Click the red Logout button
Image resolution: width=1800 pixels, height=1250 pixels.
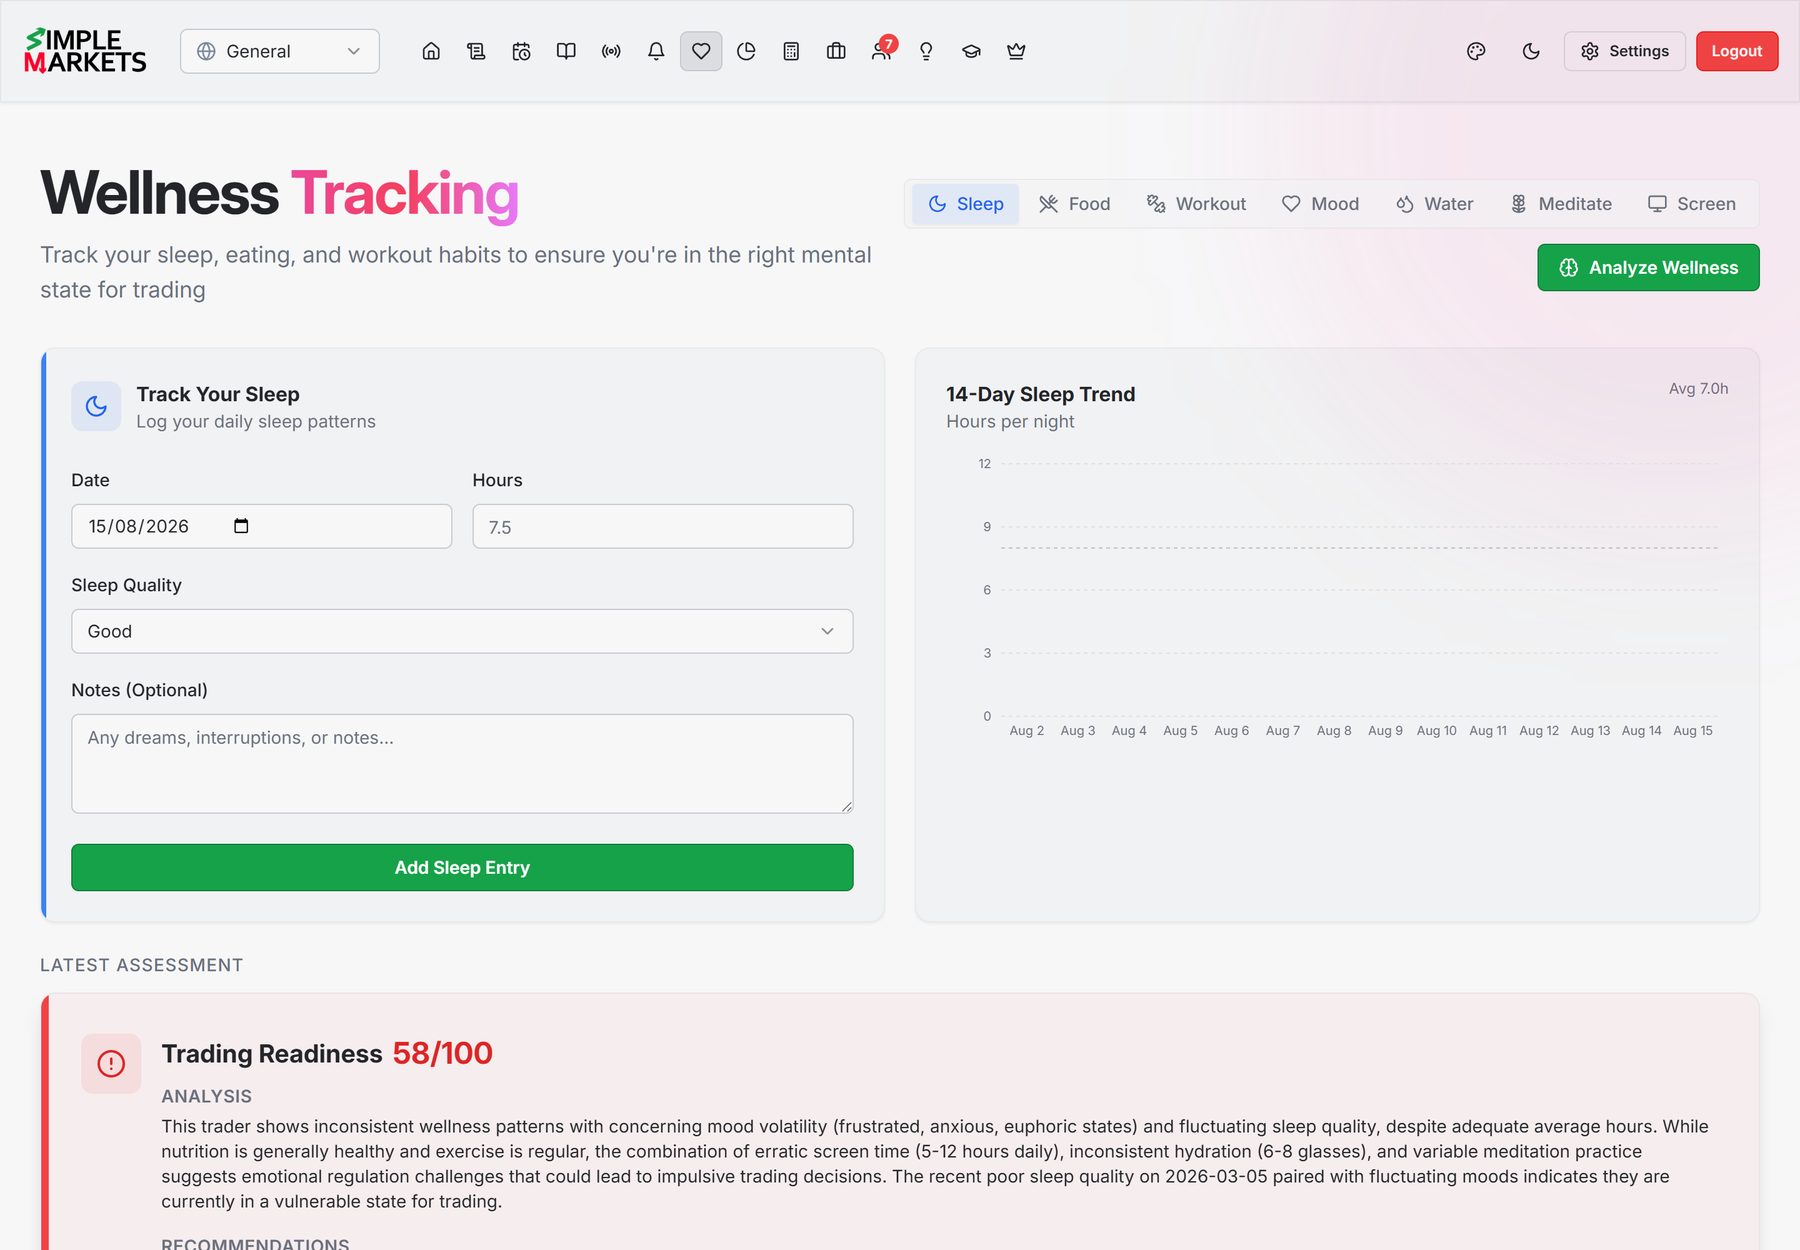(1737, 51)
